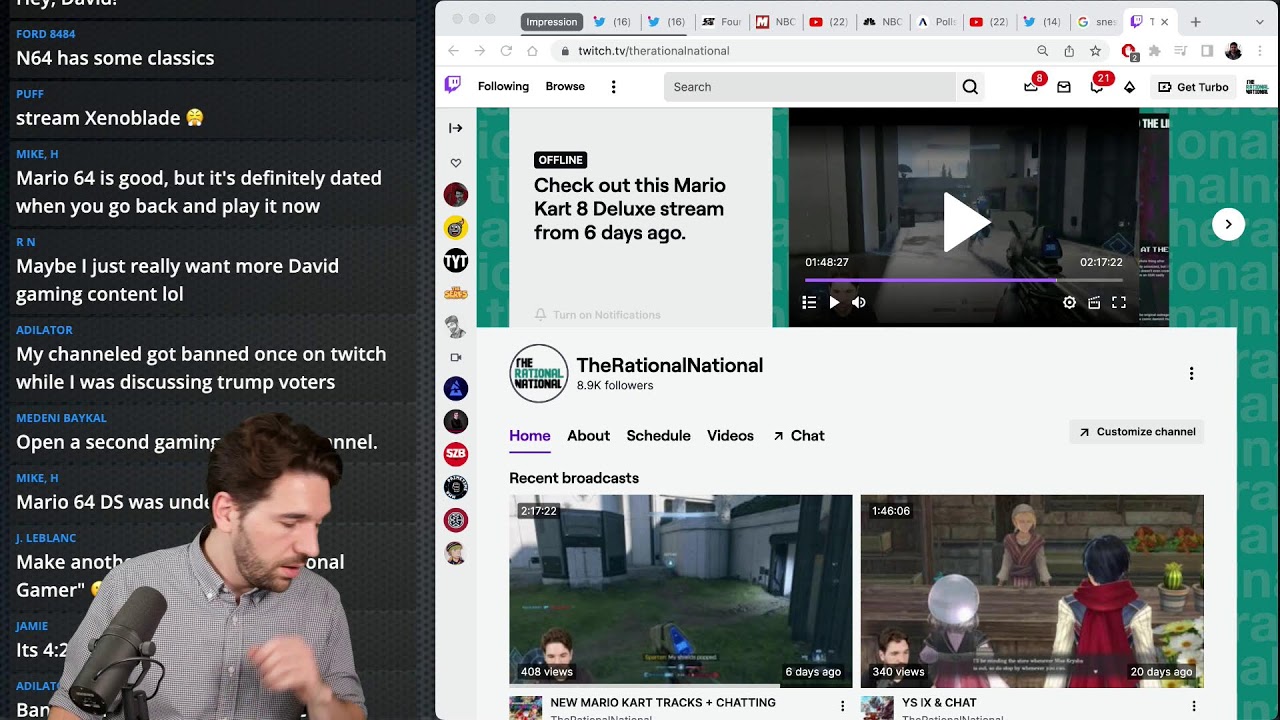Switch to the Polls browser tab

[936, 22]
